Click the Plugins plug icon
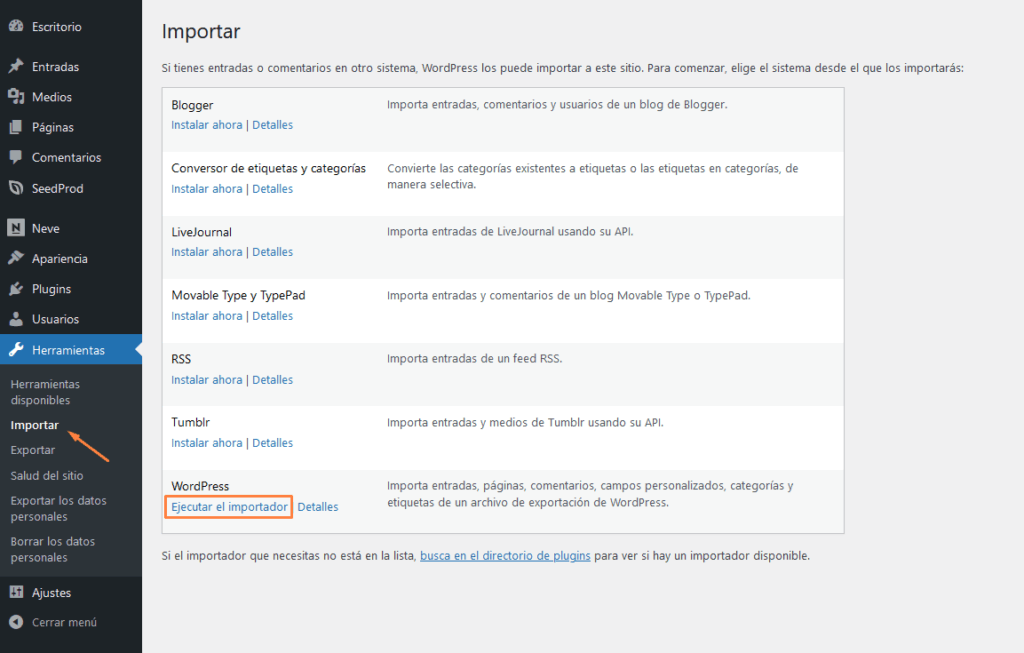1024x653 pixels. 16,289
